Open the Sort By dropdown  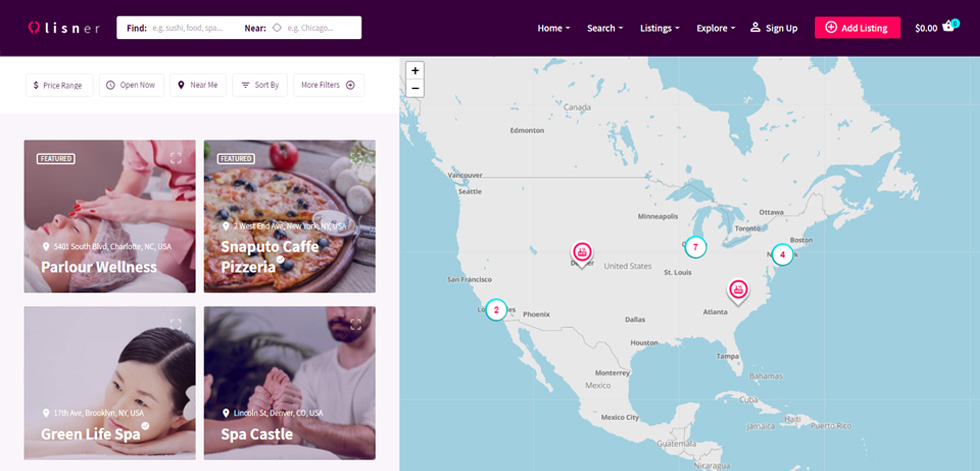click(x=261, y=85)
